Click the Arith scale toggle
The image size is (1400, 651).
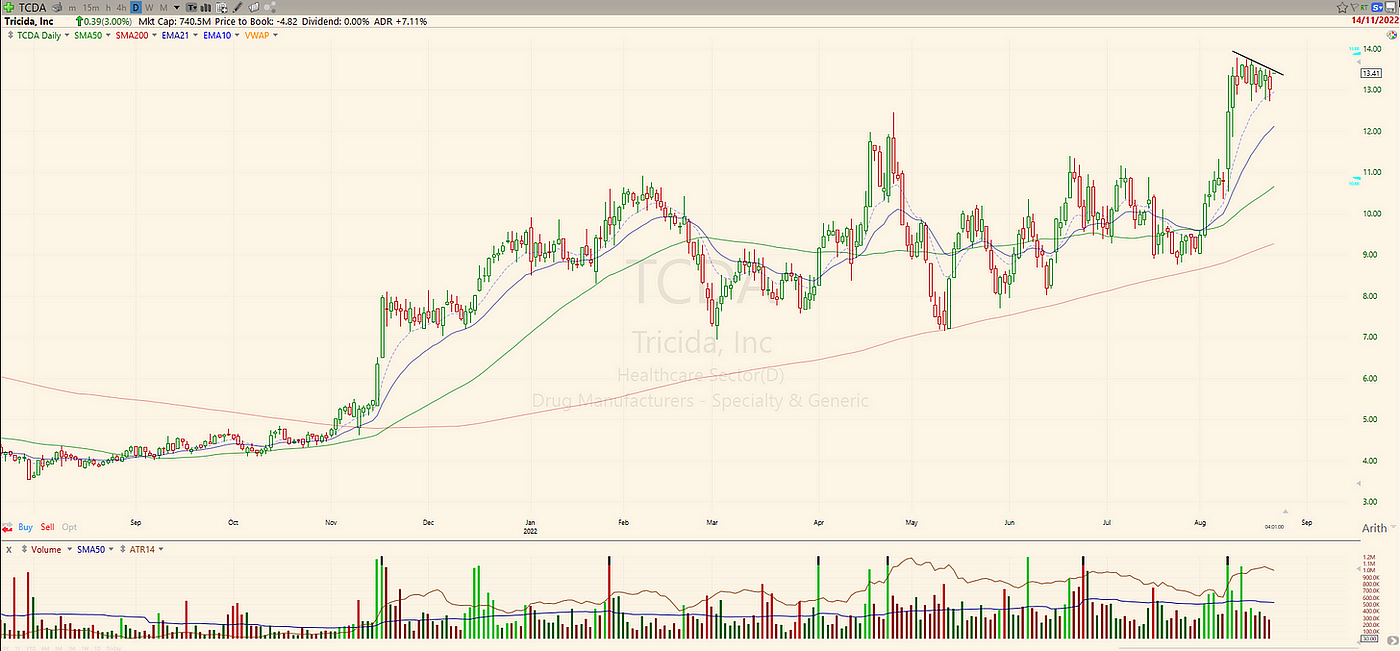pos(1374,528)
